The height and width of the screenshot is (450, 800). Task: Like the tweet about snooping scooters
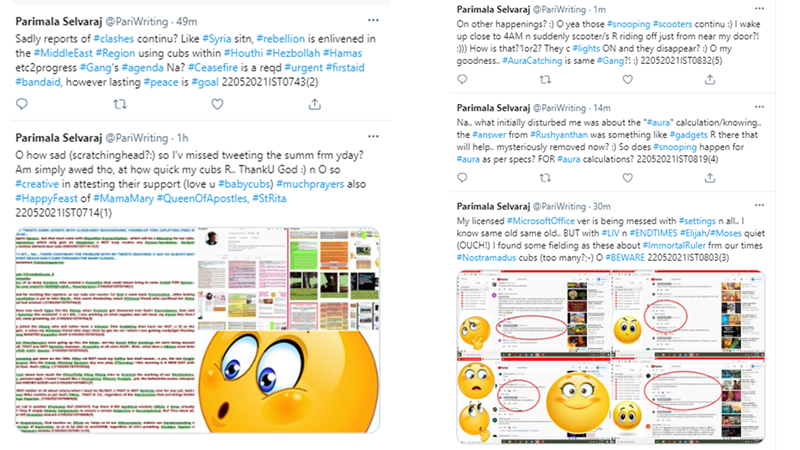point(628,80)
